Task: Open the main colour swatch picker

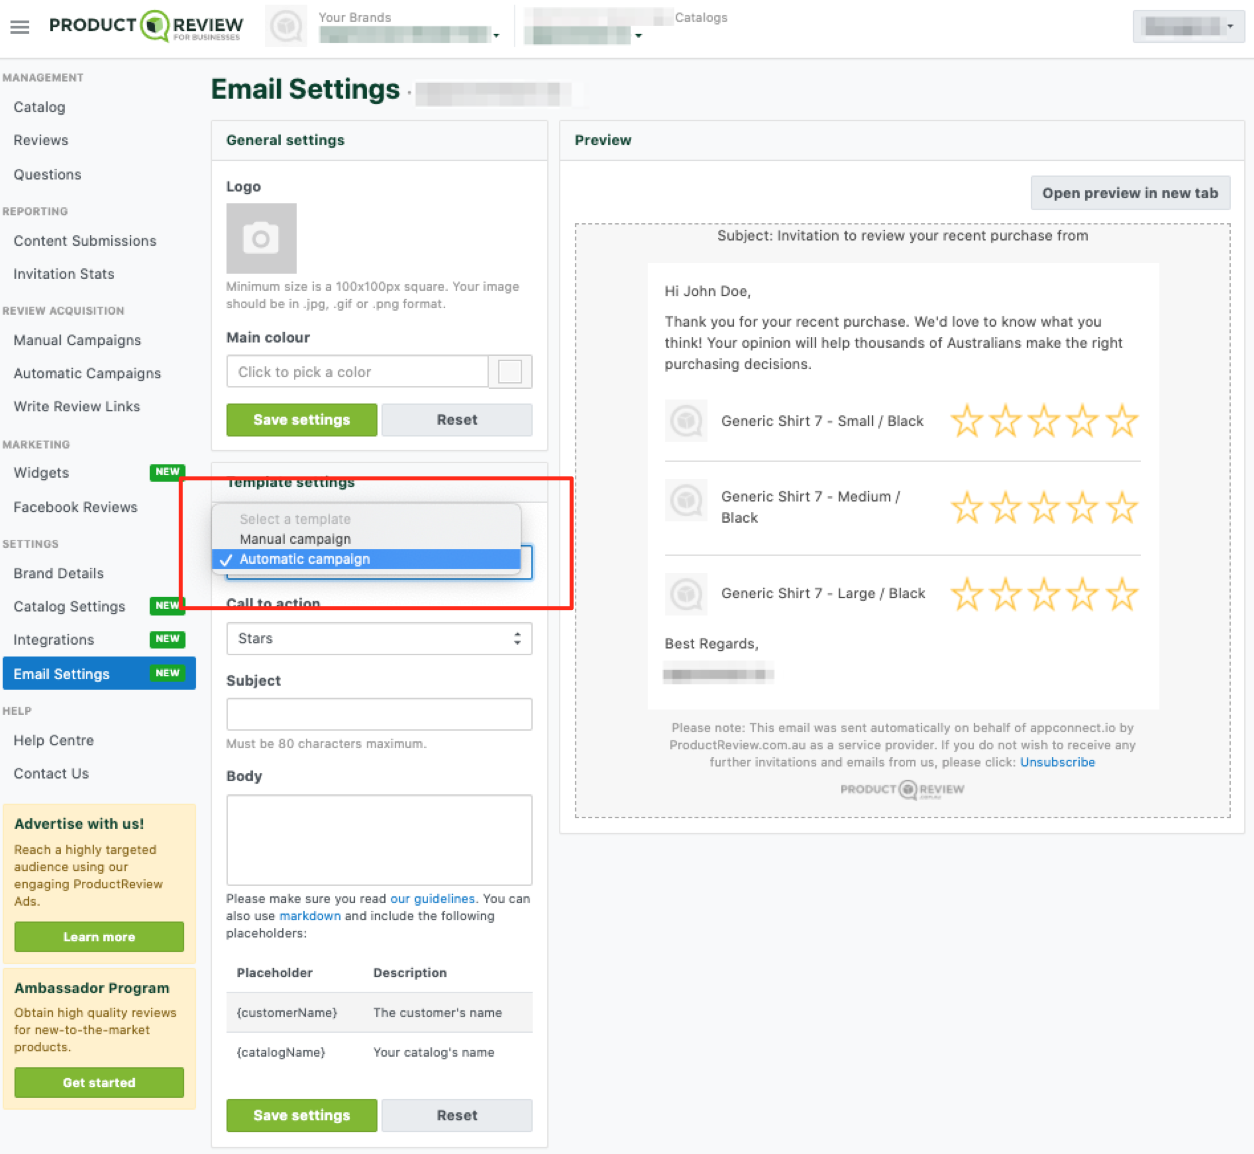Action: tap(510, 372)
